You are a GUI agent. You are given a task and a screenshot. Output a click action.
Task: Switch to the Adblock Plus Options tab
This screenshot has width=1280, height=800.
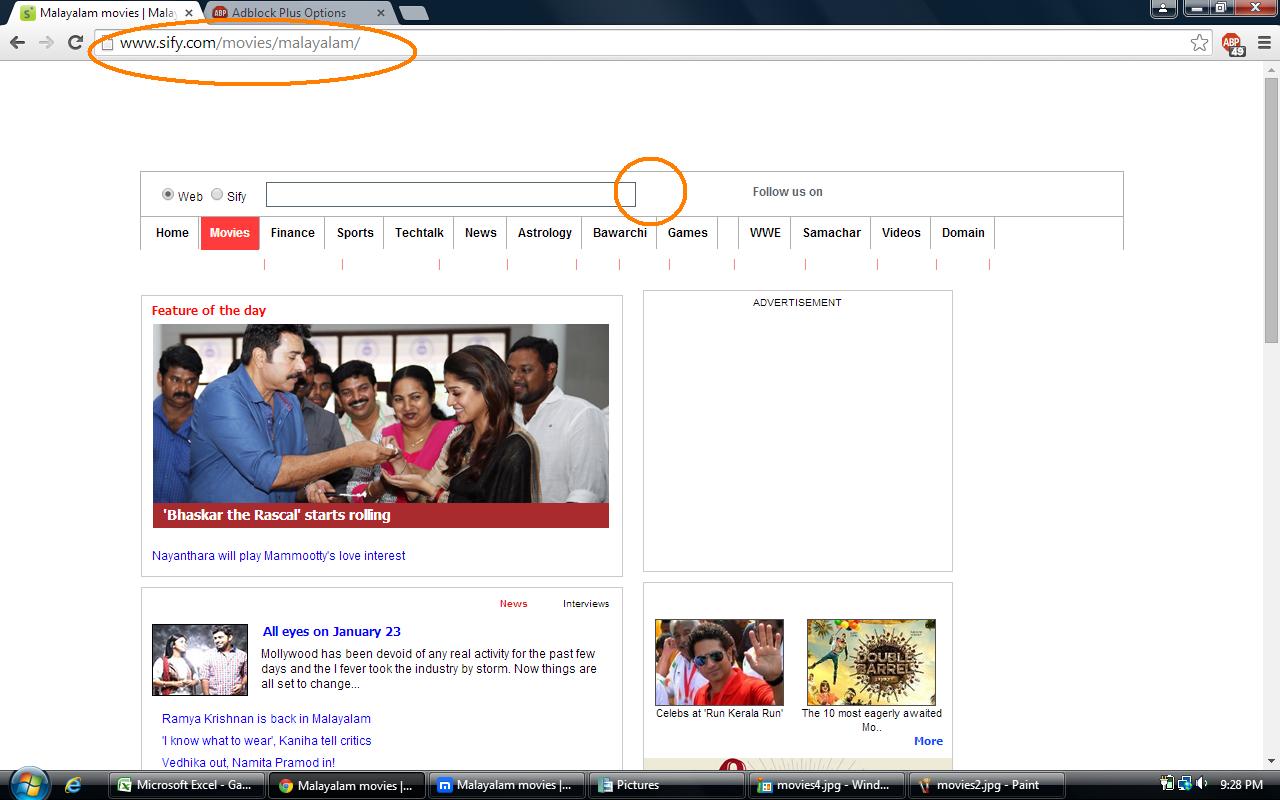(x=297, y=13)
